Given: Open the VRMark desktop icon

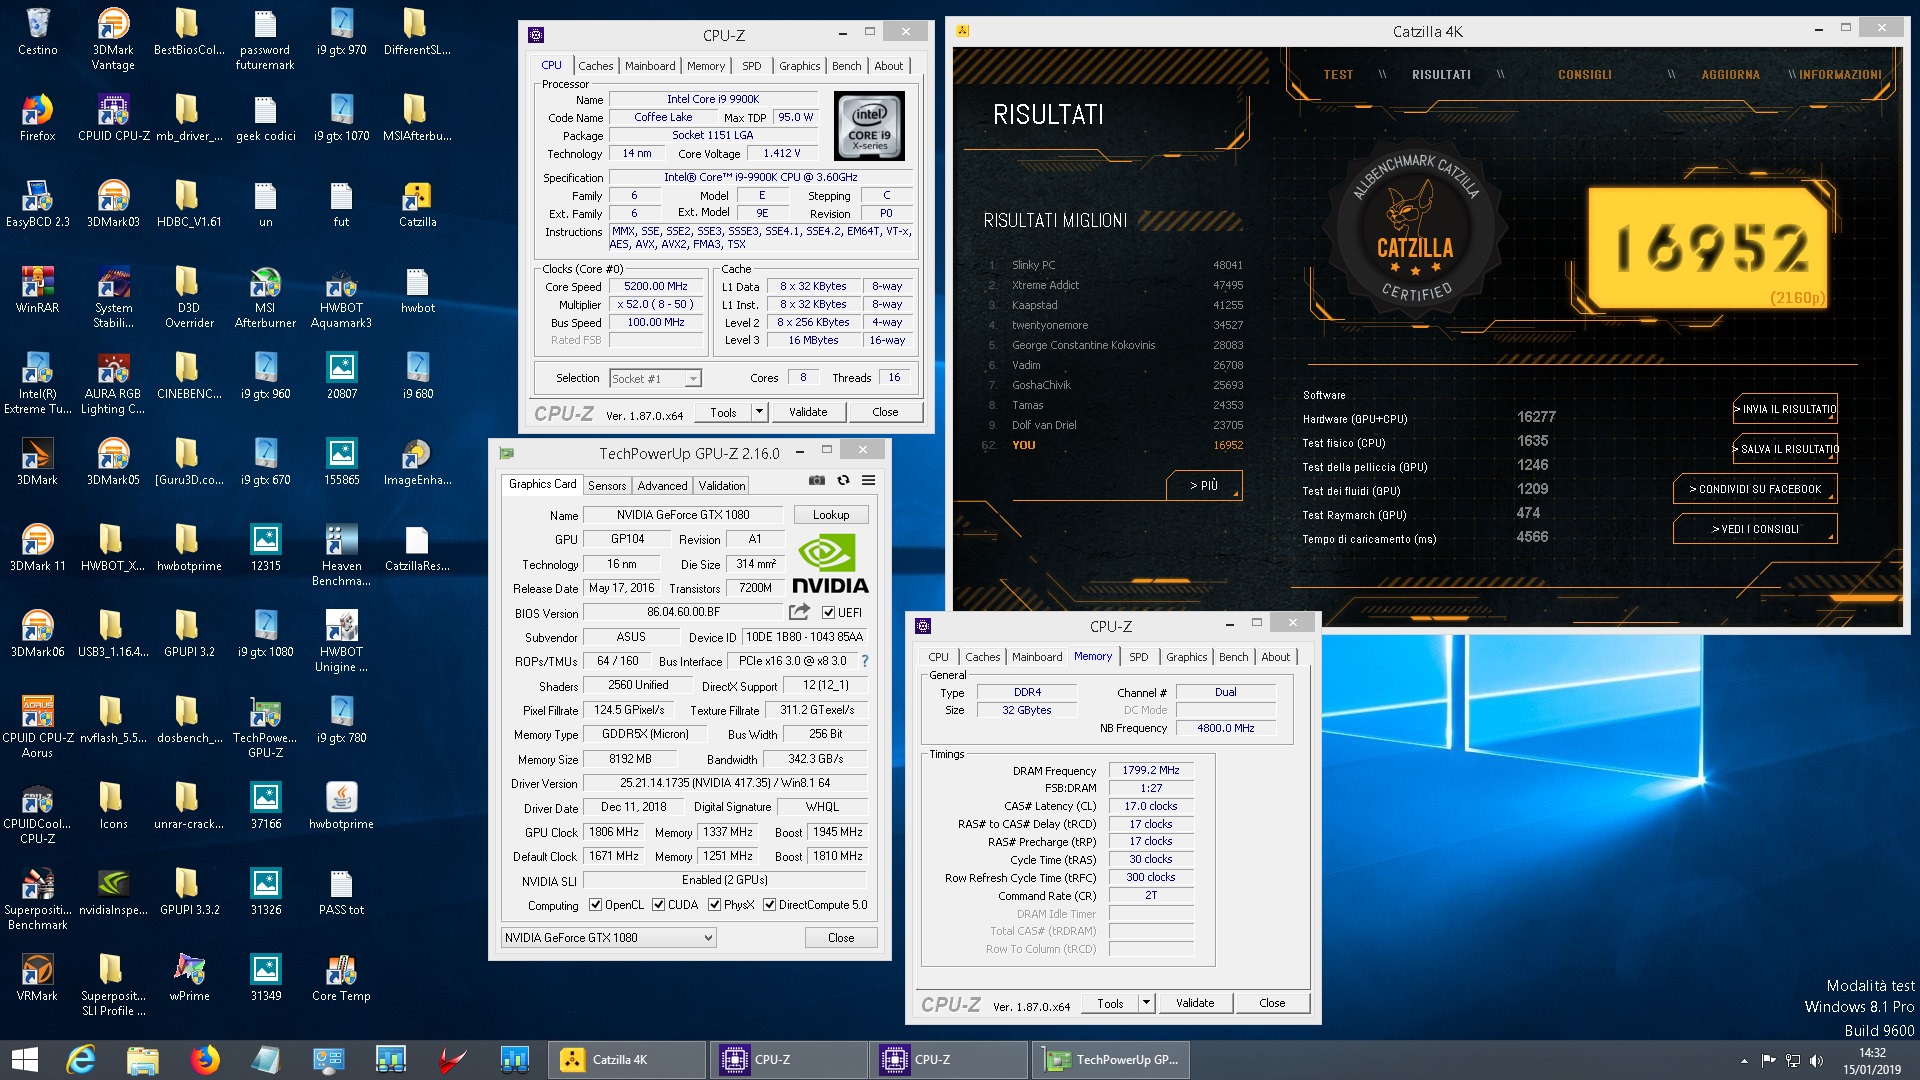Looking at the screenshot, I should coord(37,978).
